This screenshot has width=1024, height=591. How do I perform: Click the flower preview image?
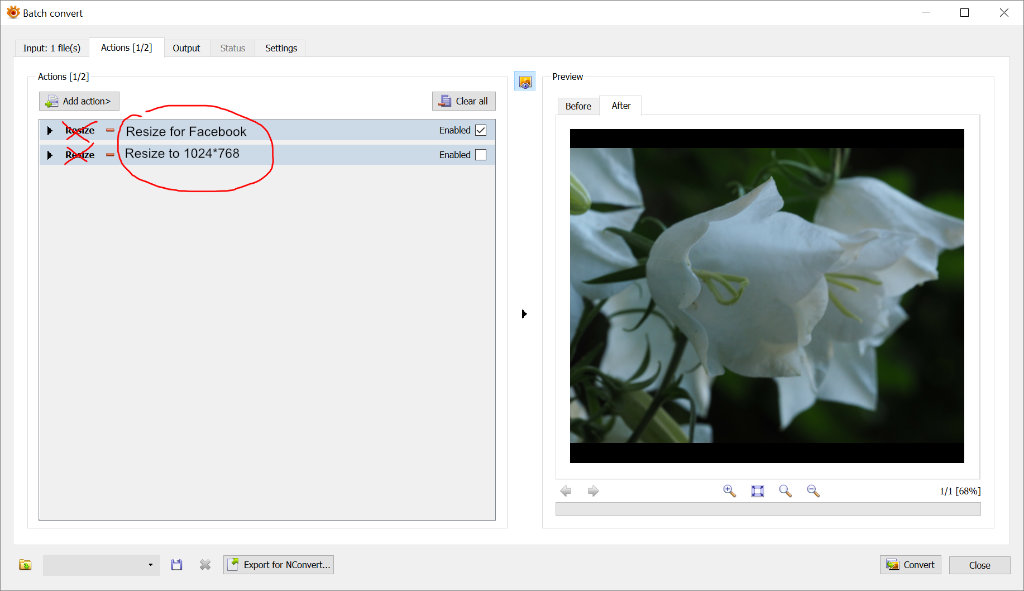coord(767,296)
